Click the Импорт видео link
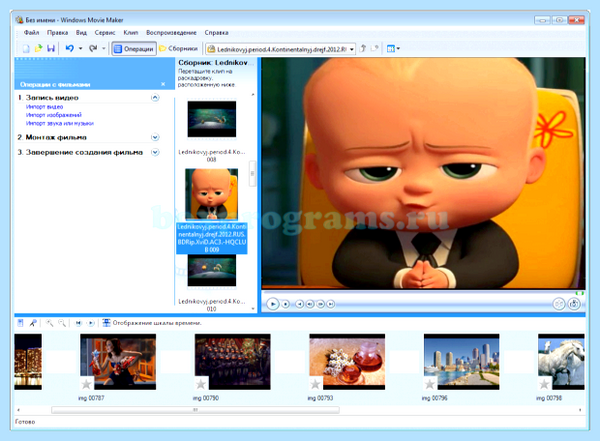The height and width of the screenshot is (441, 600). click(44, 107)
